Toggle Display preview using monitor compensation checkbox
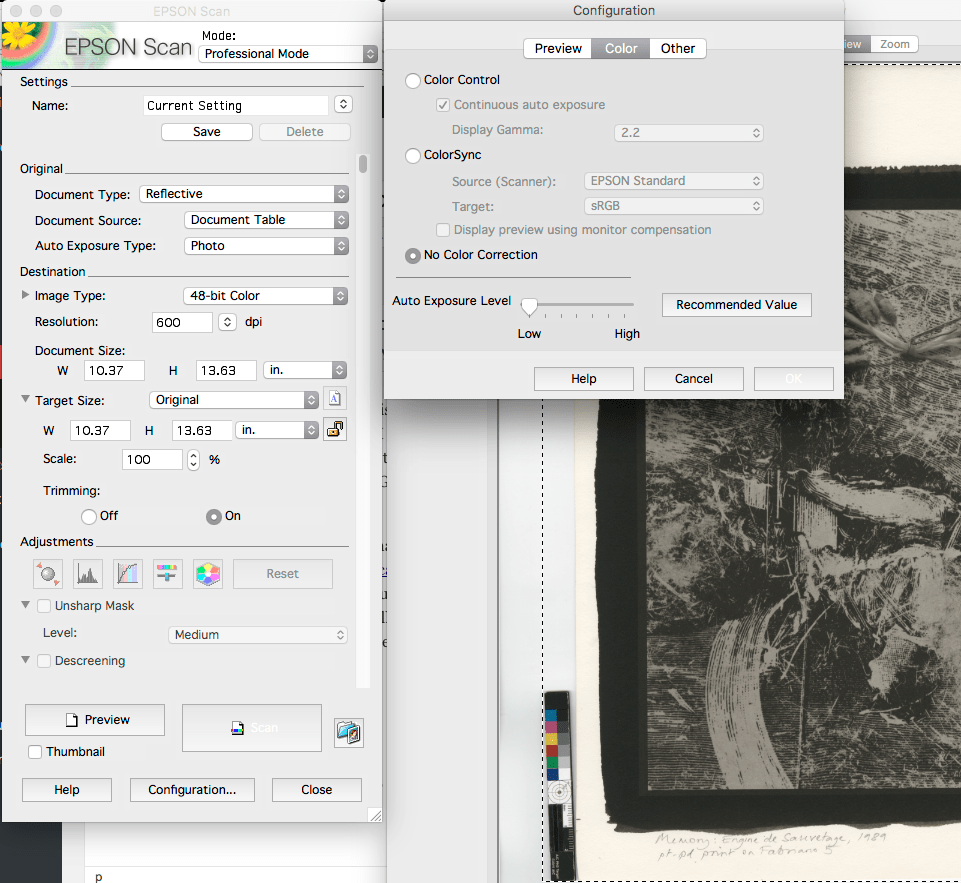This screenshot has width=961, height=883. (443, 230)
